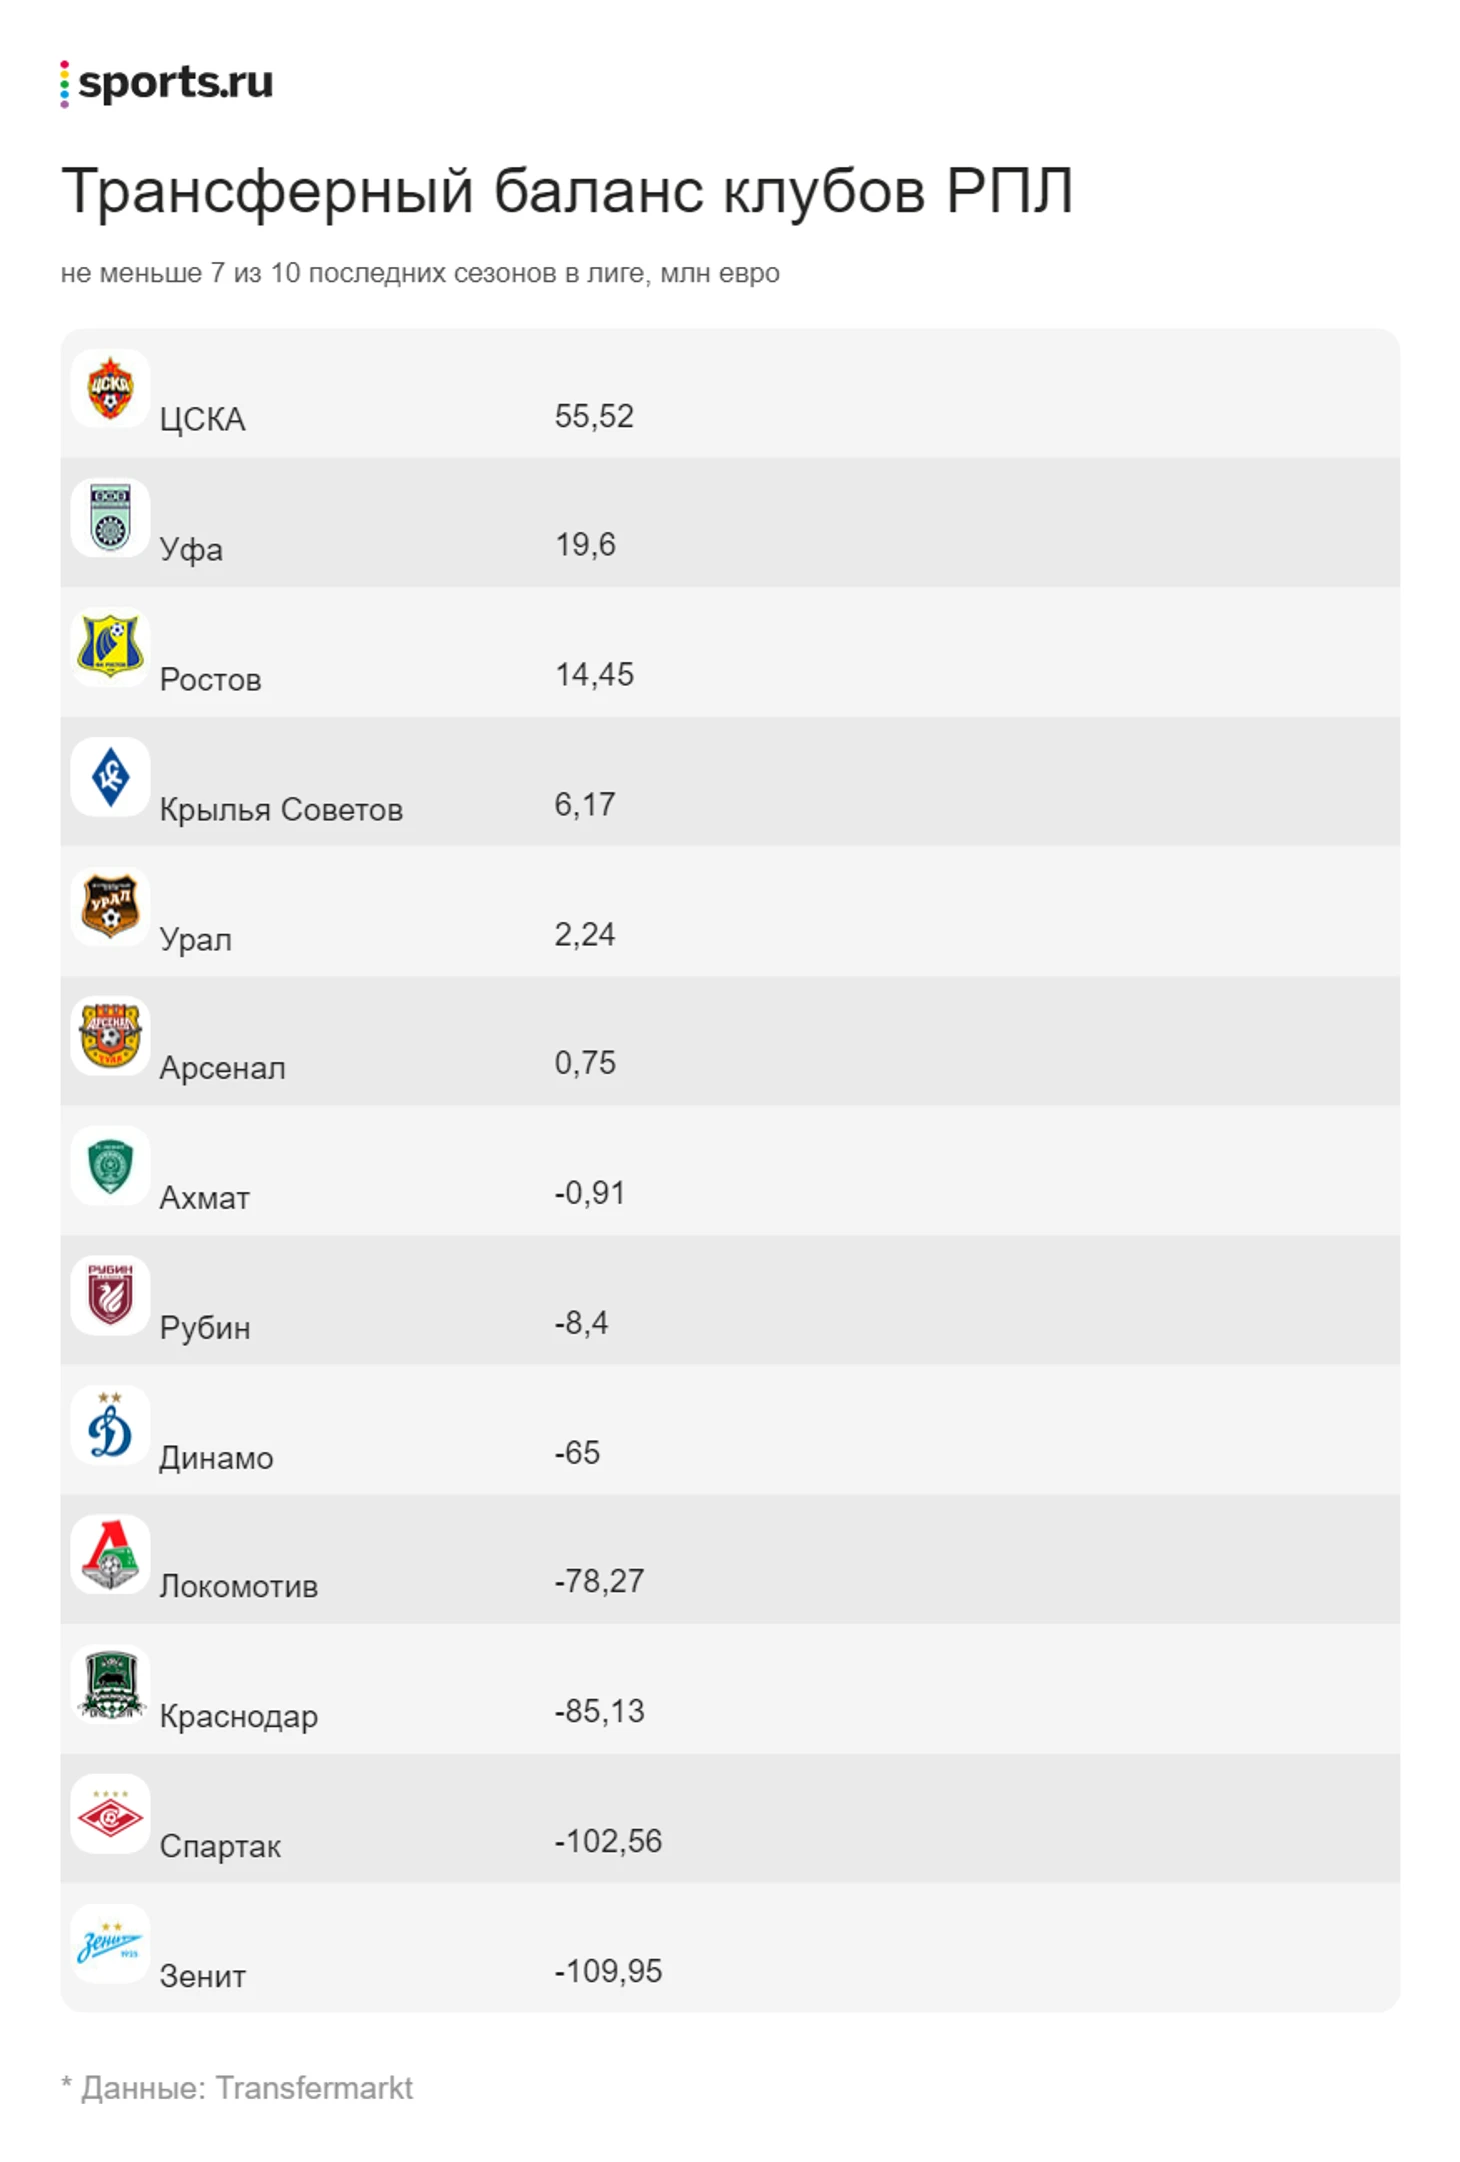
Task: Click the Зенит balance value -109,95
Action: tap(608, 1971)
